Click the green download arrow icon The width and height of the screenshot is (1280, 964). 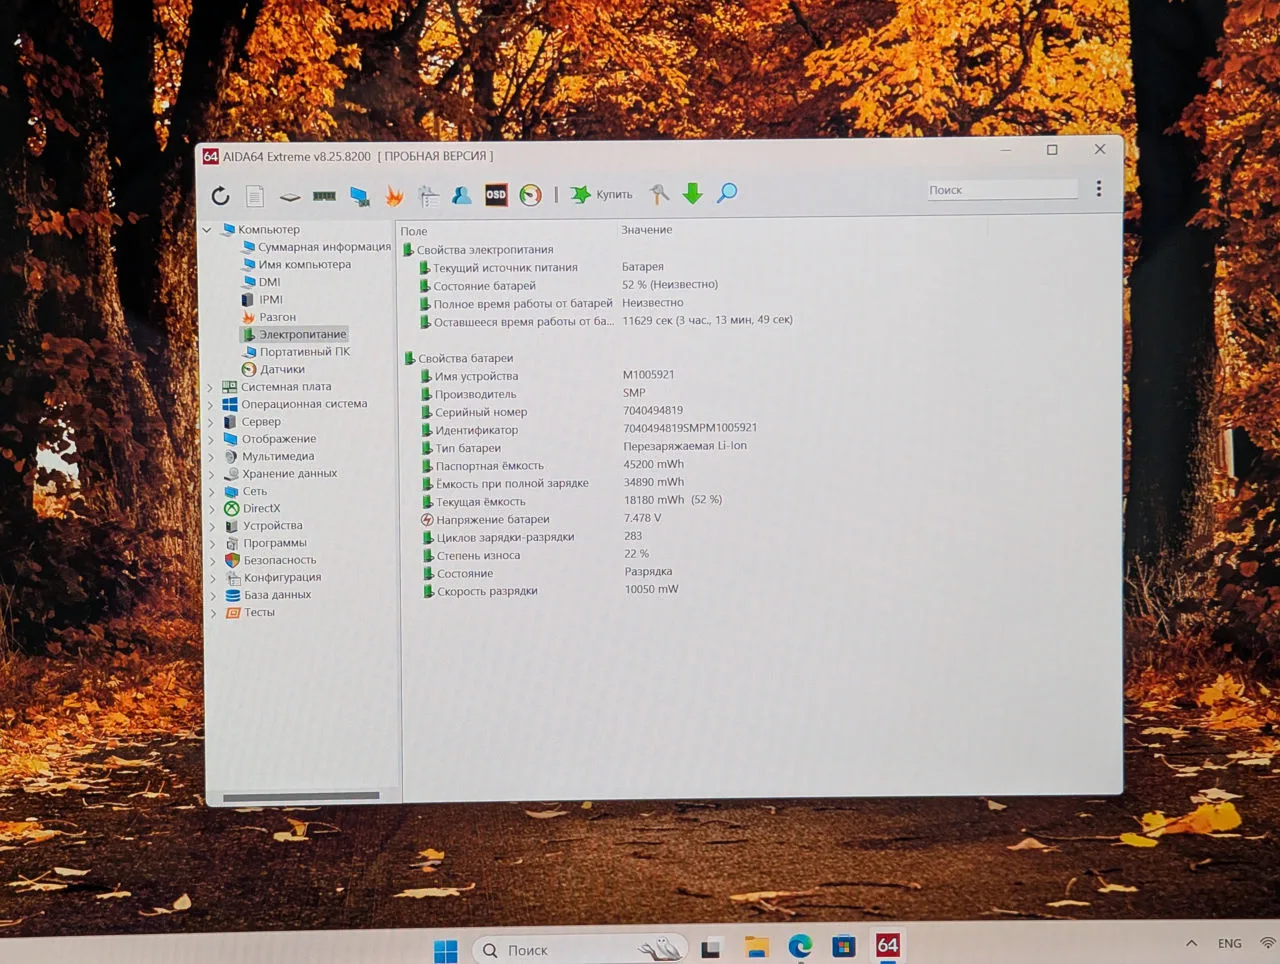(x=692, y=193)
